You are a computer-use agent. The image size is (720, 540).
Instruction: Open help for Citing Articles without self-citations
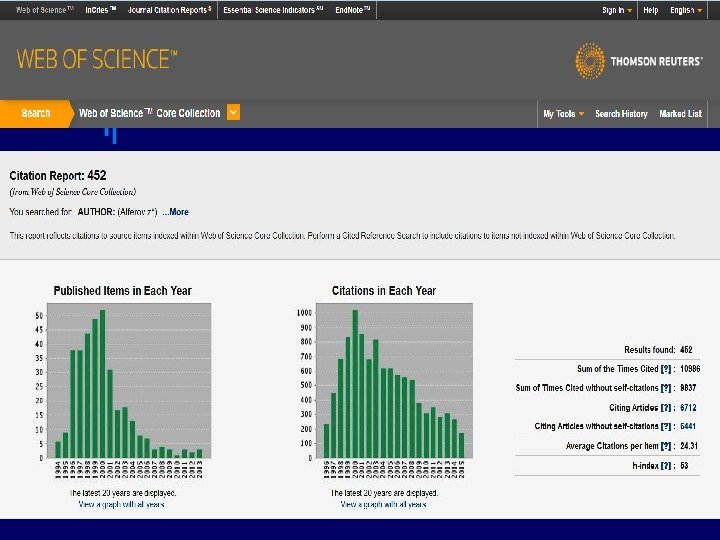pyautogui.click(x=665, y=426)
